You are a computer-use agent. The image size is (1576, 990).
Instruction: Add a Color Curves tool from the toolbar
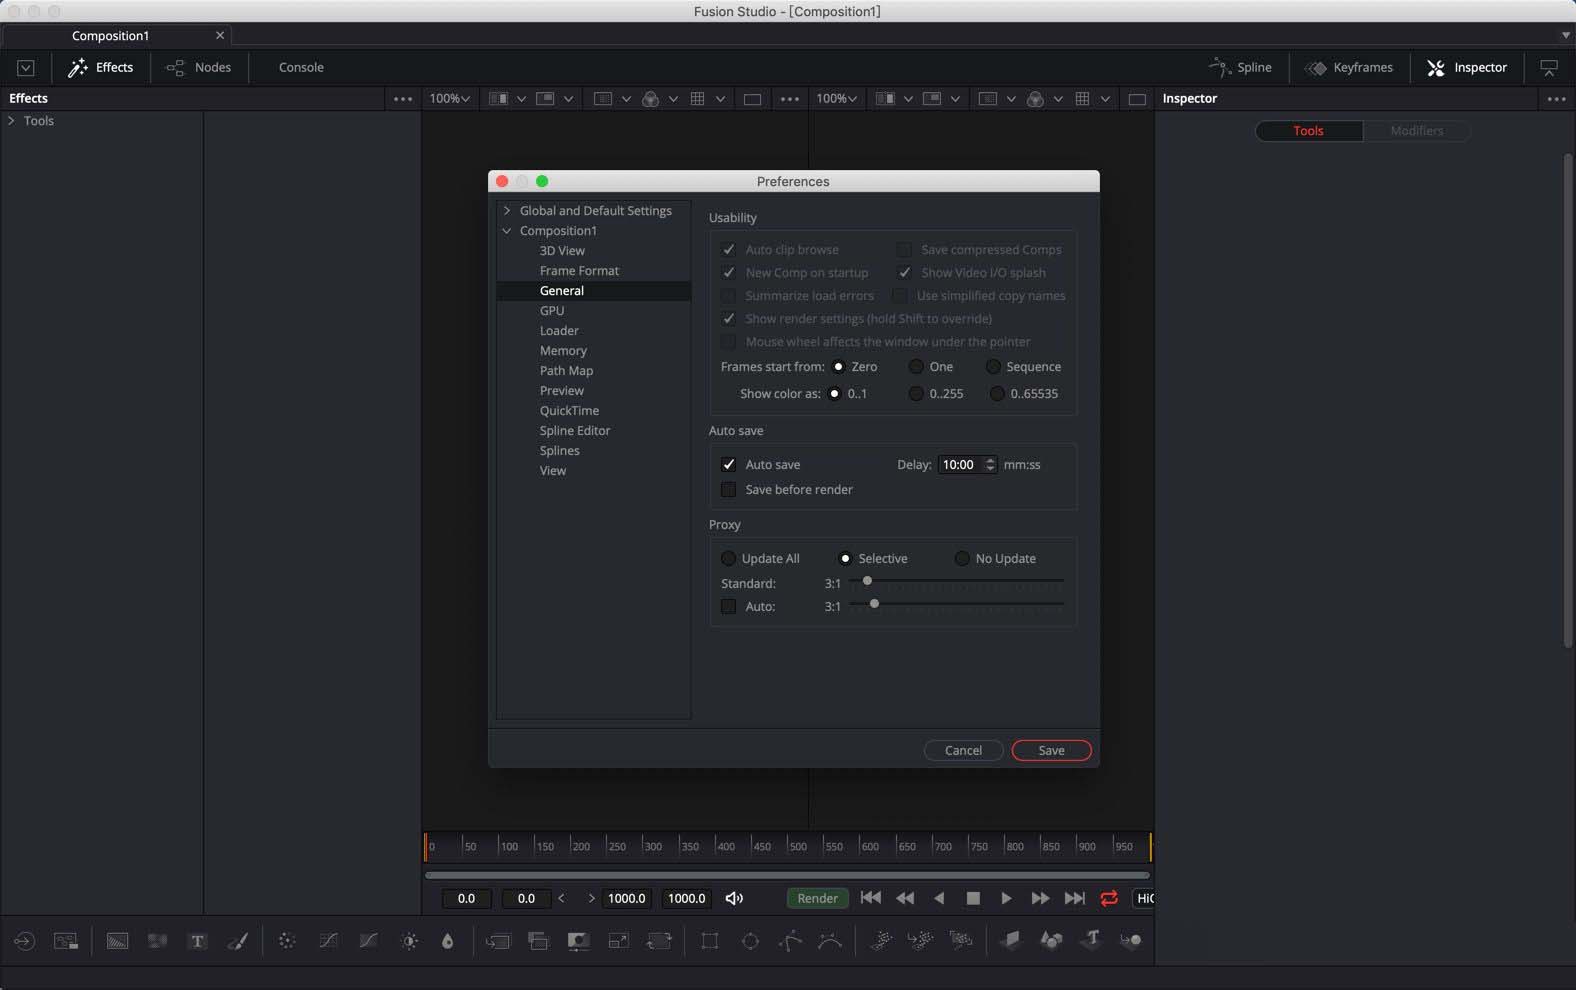[x=328, y=941]
